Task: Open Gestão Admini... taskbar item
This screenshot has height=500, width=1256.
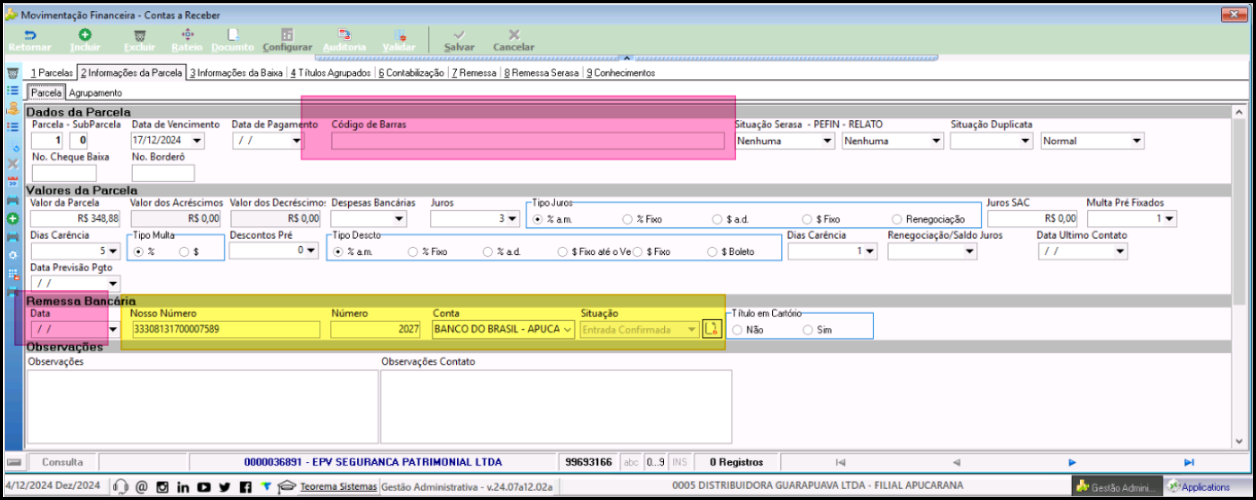Action: (x=1116, y=487)
